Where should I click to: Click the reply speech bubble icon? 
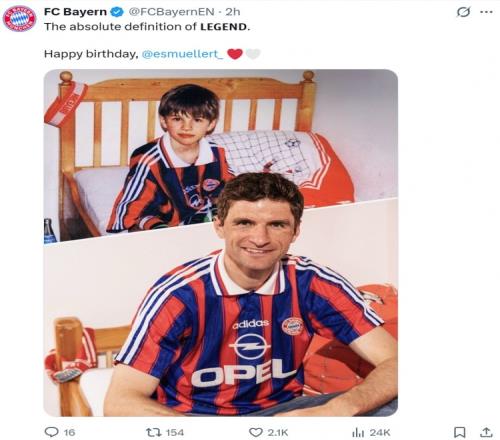coord(51,432)
